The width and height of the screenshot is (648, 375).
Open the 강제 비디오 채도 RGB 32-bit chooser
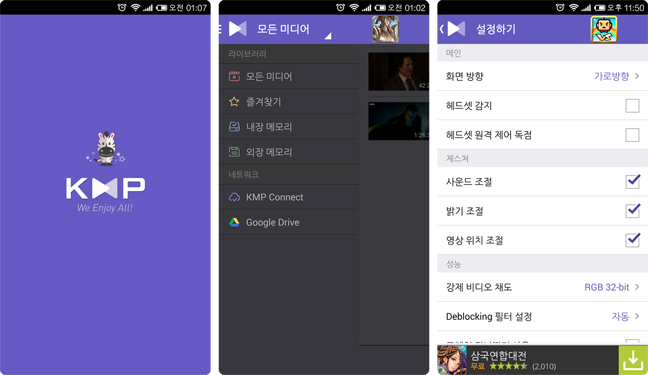543,287
